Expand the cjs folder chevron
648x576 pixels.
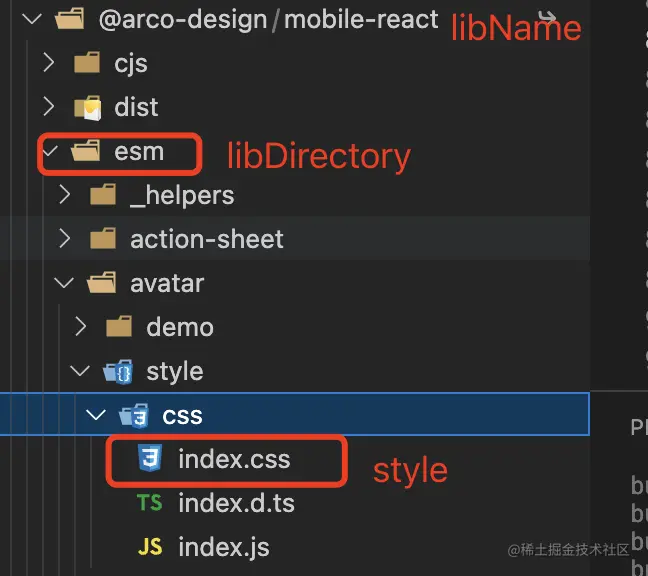tap(48, 63)
